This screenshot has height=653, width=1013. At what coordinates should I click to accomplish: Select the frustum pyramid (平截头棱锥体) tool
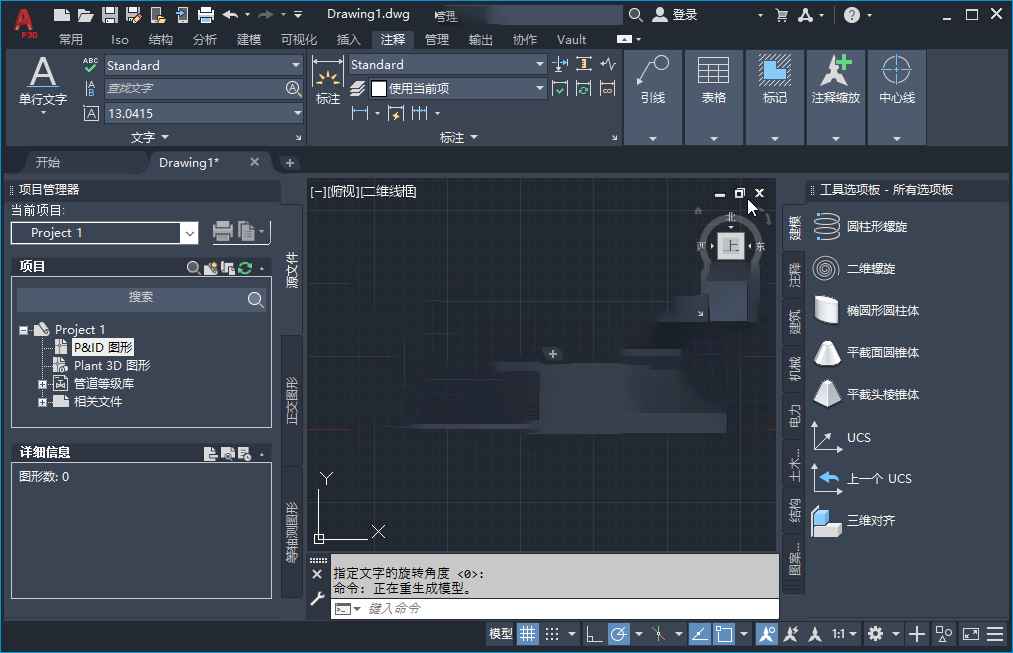866,395
